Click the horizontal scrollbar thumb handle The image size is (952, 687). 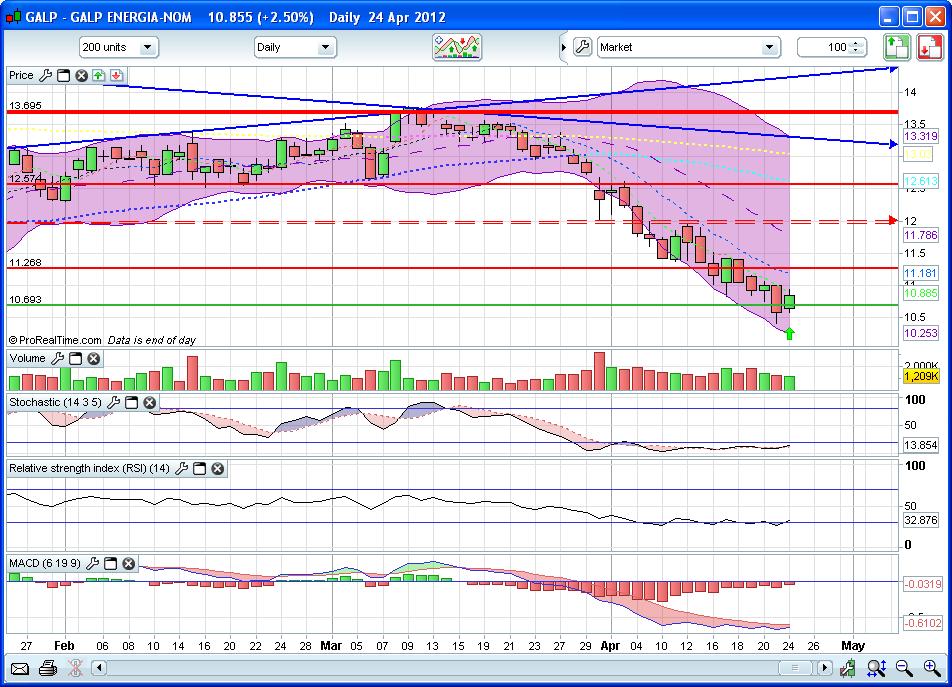click(x=794, y=668)
